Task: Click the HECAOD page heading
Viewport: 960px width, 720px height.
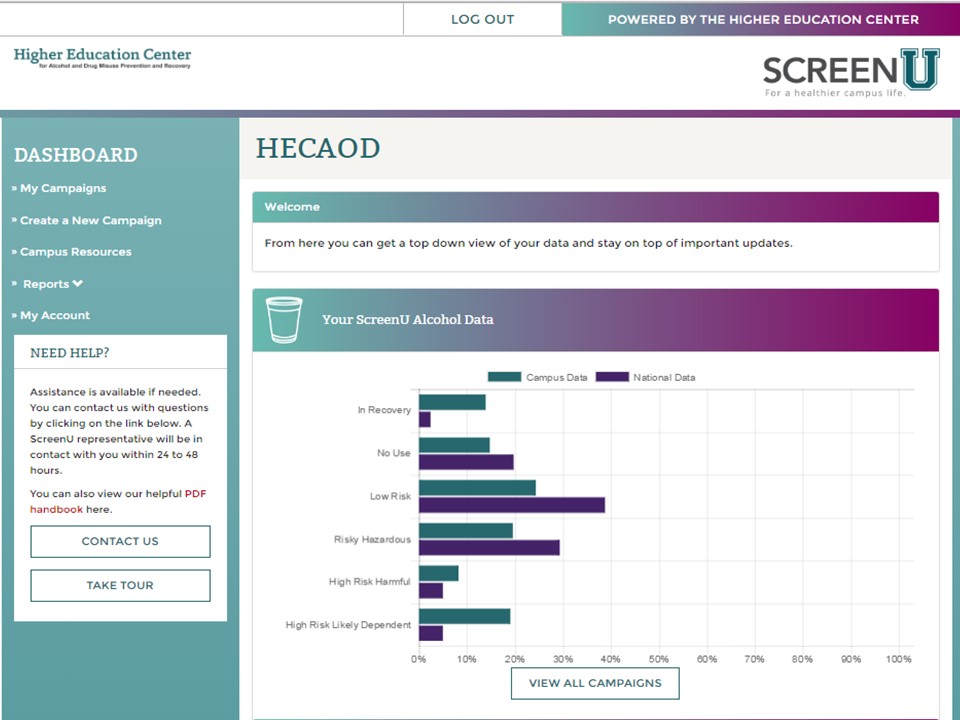Action: pos(318,149)
